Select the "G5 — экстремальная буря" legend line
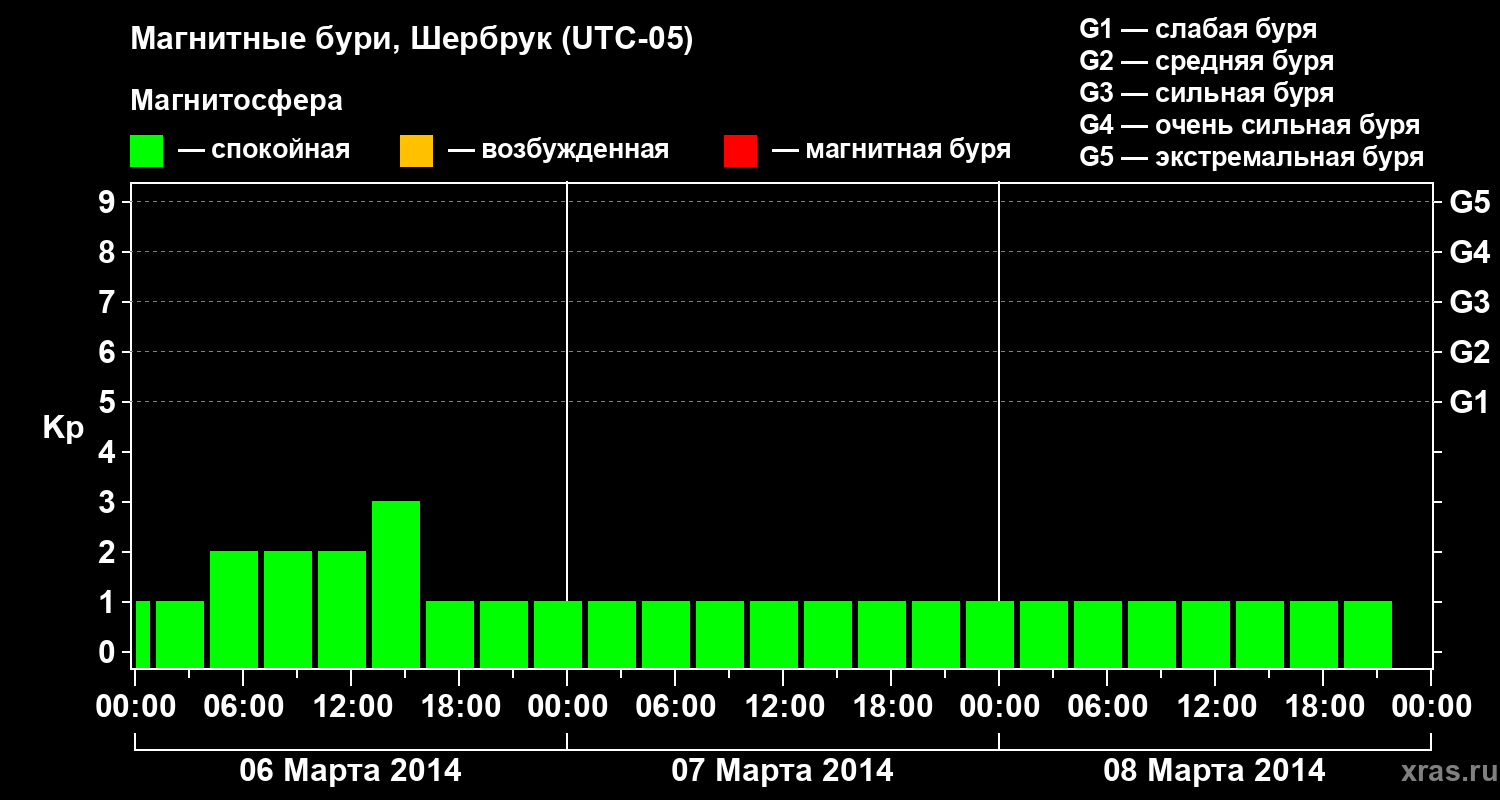Image resolution: width=1500 pixels, height=800 pixels. point(1252,157)
